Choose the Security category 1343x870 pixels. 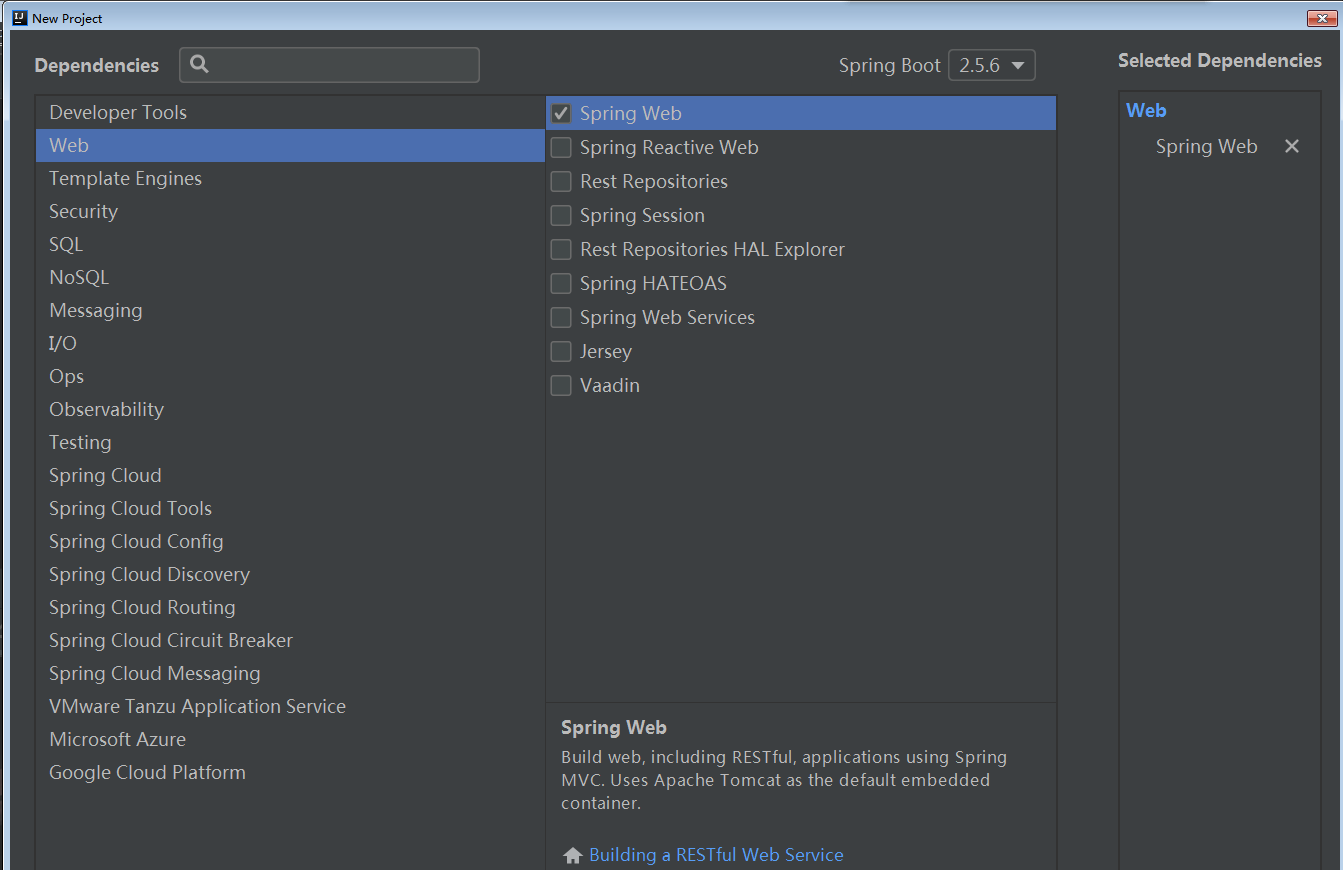[290, 211]
